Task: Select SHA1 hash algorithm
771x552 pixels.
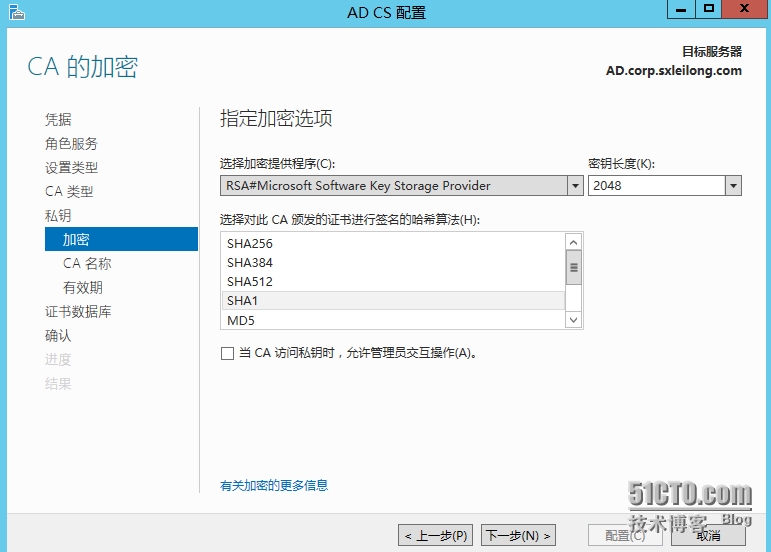Action: [x=393, y=300]
